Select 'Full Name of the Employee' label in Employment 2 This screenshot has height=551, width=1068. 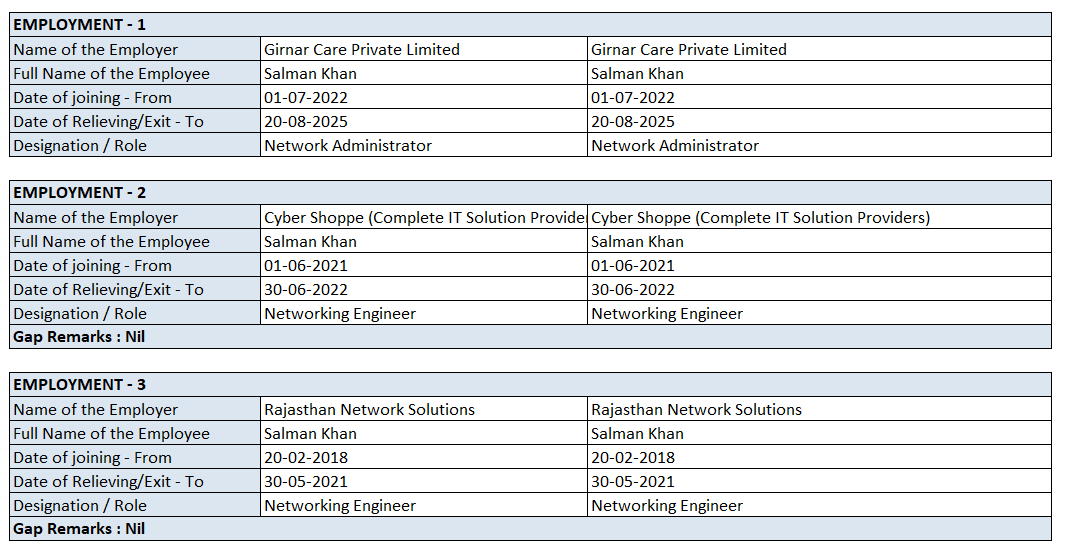pyautogui.click(x=111, y=241)
